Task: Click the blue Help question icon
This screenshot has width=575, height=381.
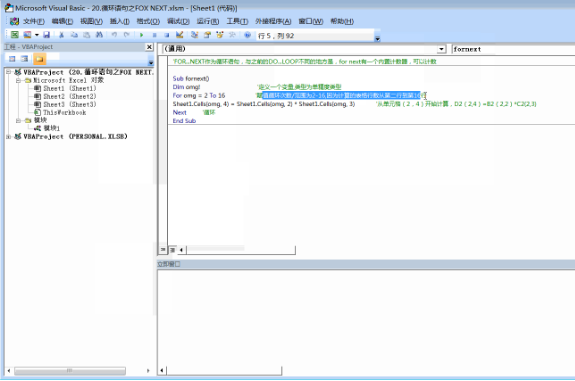Action: pyautogui.click(x=248, y=35)
